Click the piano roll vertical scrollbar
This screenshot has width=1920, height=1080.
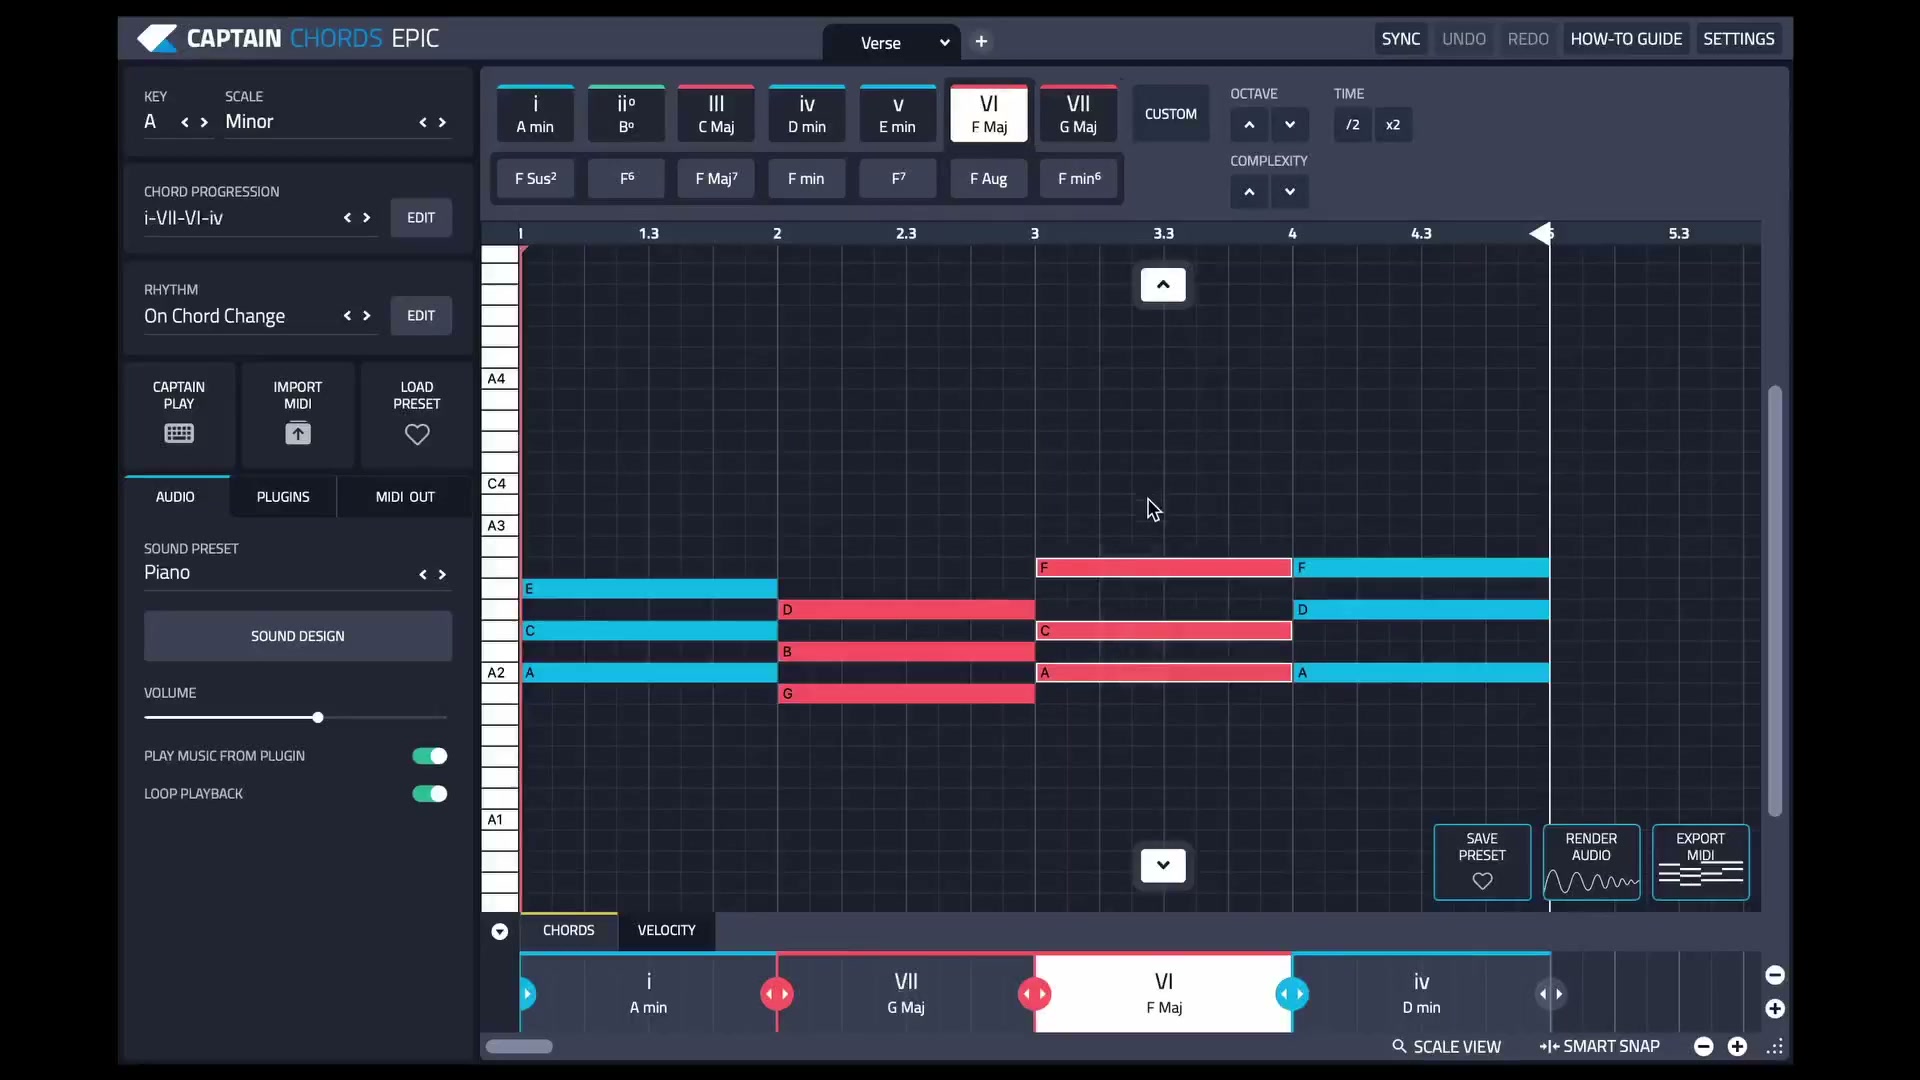1775,600
